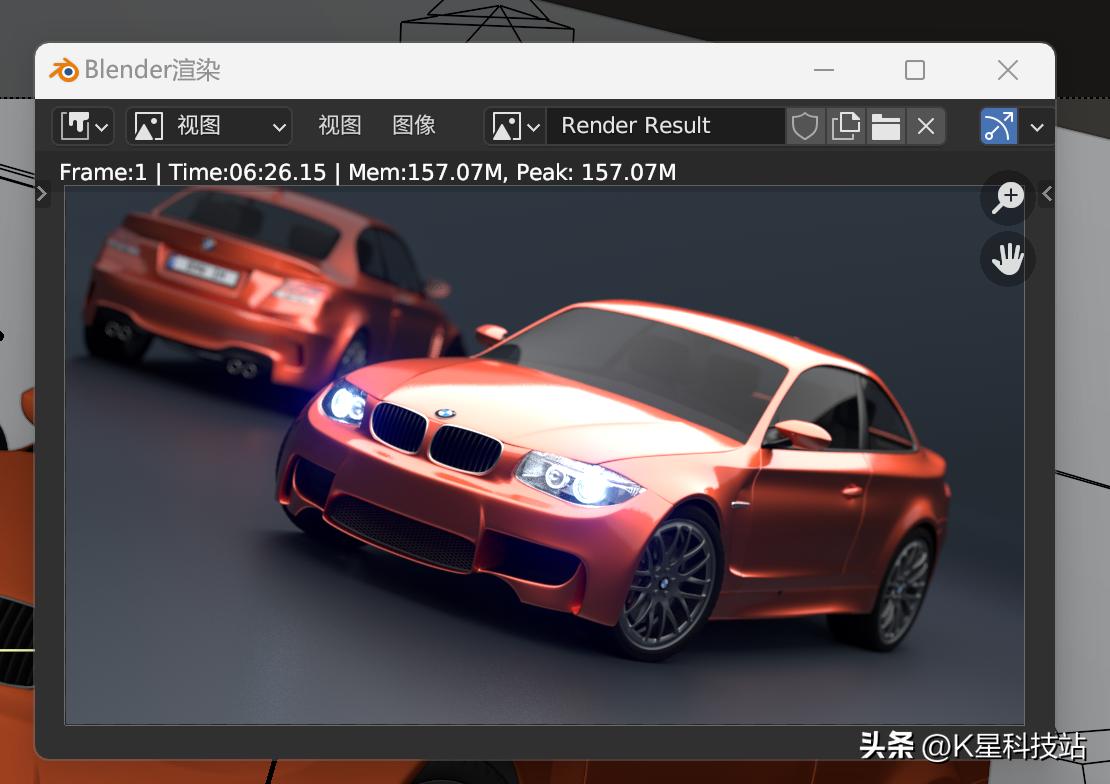Click the zoom magnifier gizmo
The width and height of the screenshot is (1110, 784).
[x=1007, y=198]
